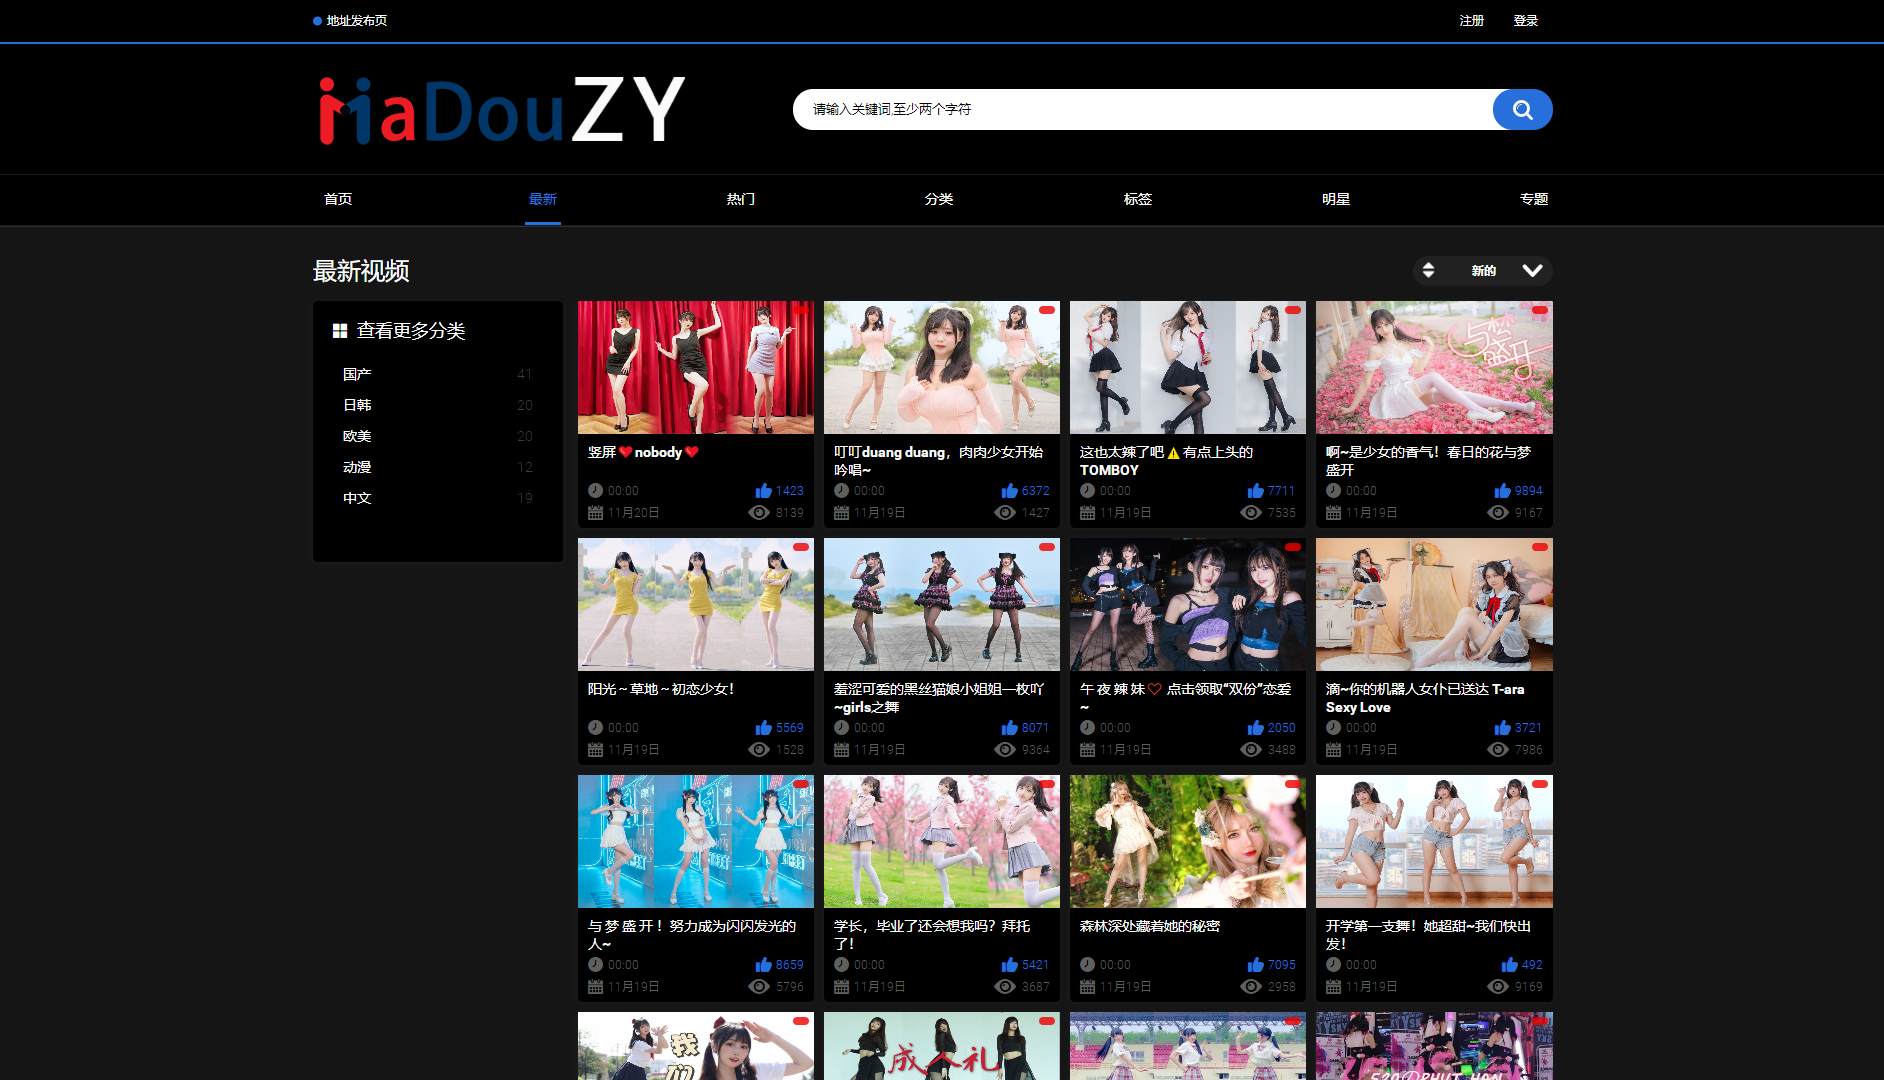Click the 注册 register link
The height and width of the screenshot is (1080, 1884).
click(x=1471, y=21)
